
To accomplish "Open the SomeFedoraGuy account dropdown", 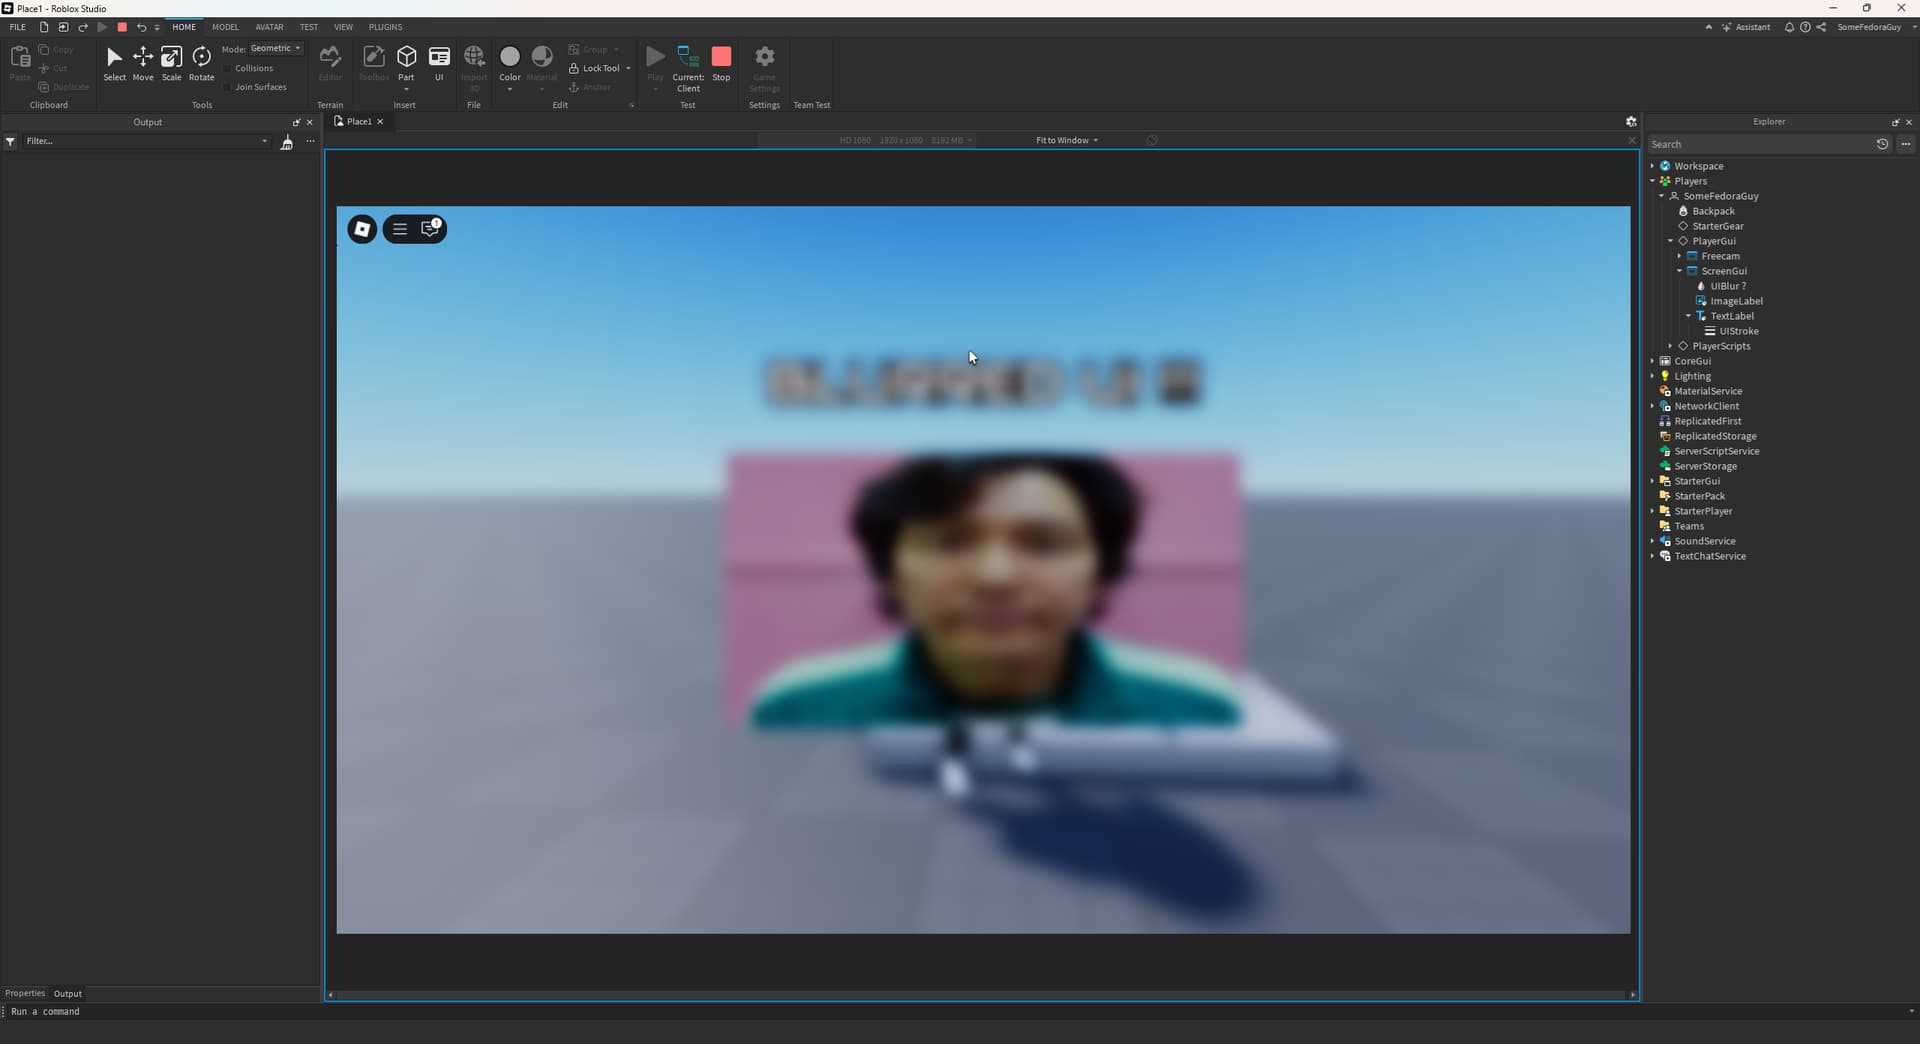I will 1875,27.
